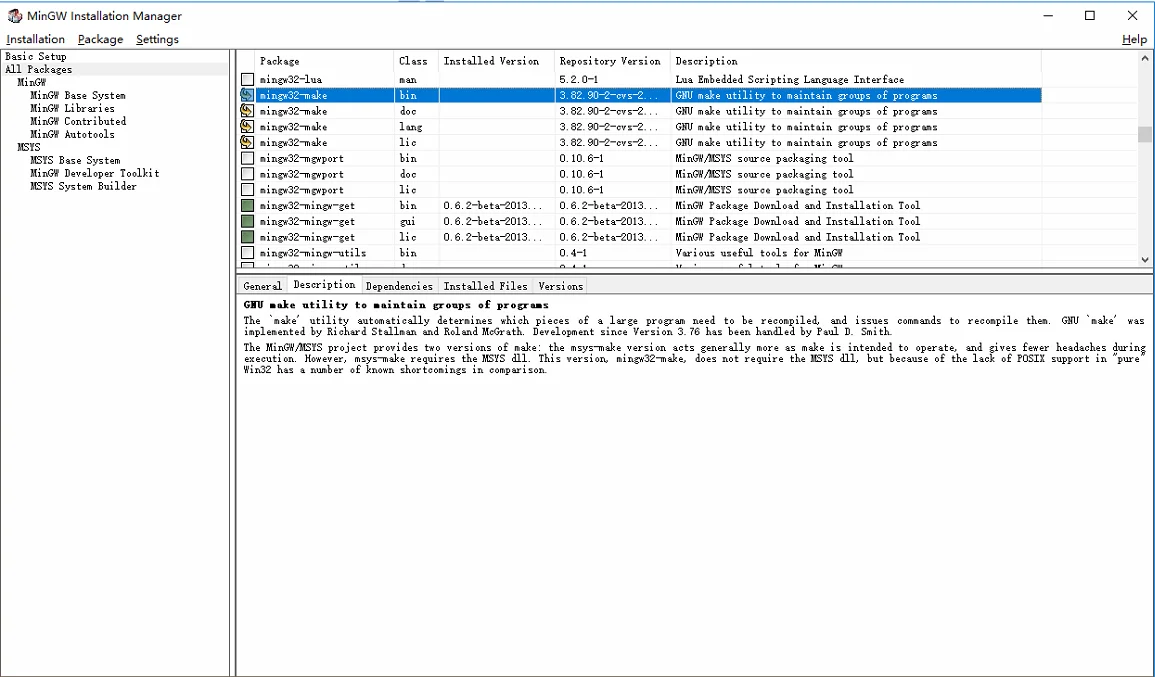Select MinGW Base System in tree
1155x677 pixels.
(x=77, y=95)
